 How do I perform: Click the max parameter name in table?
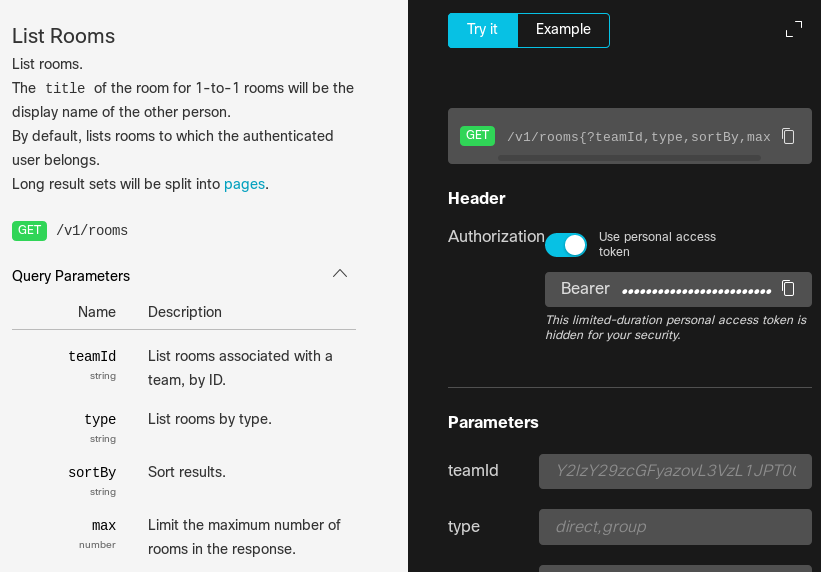point(104,526)
